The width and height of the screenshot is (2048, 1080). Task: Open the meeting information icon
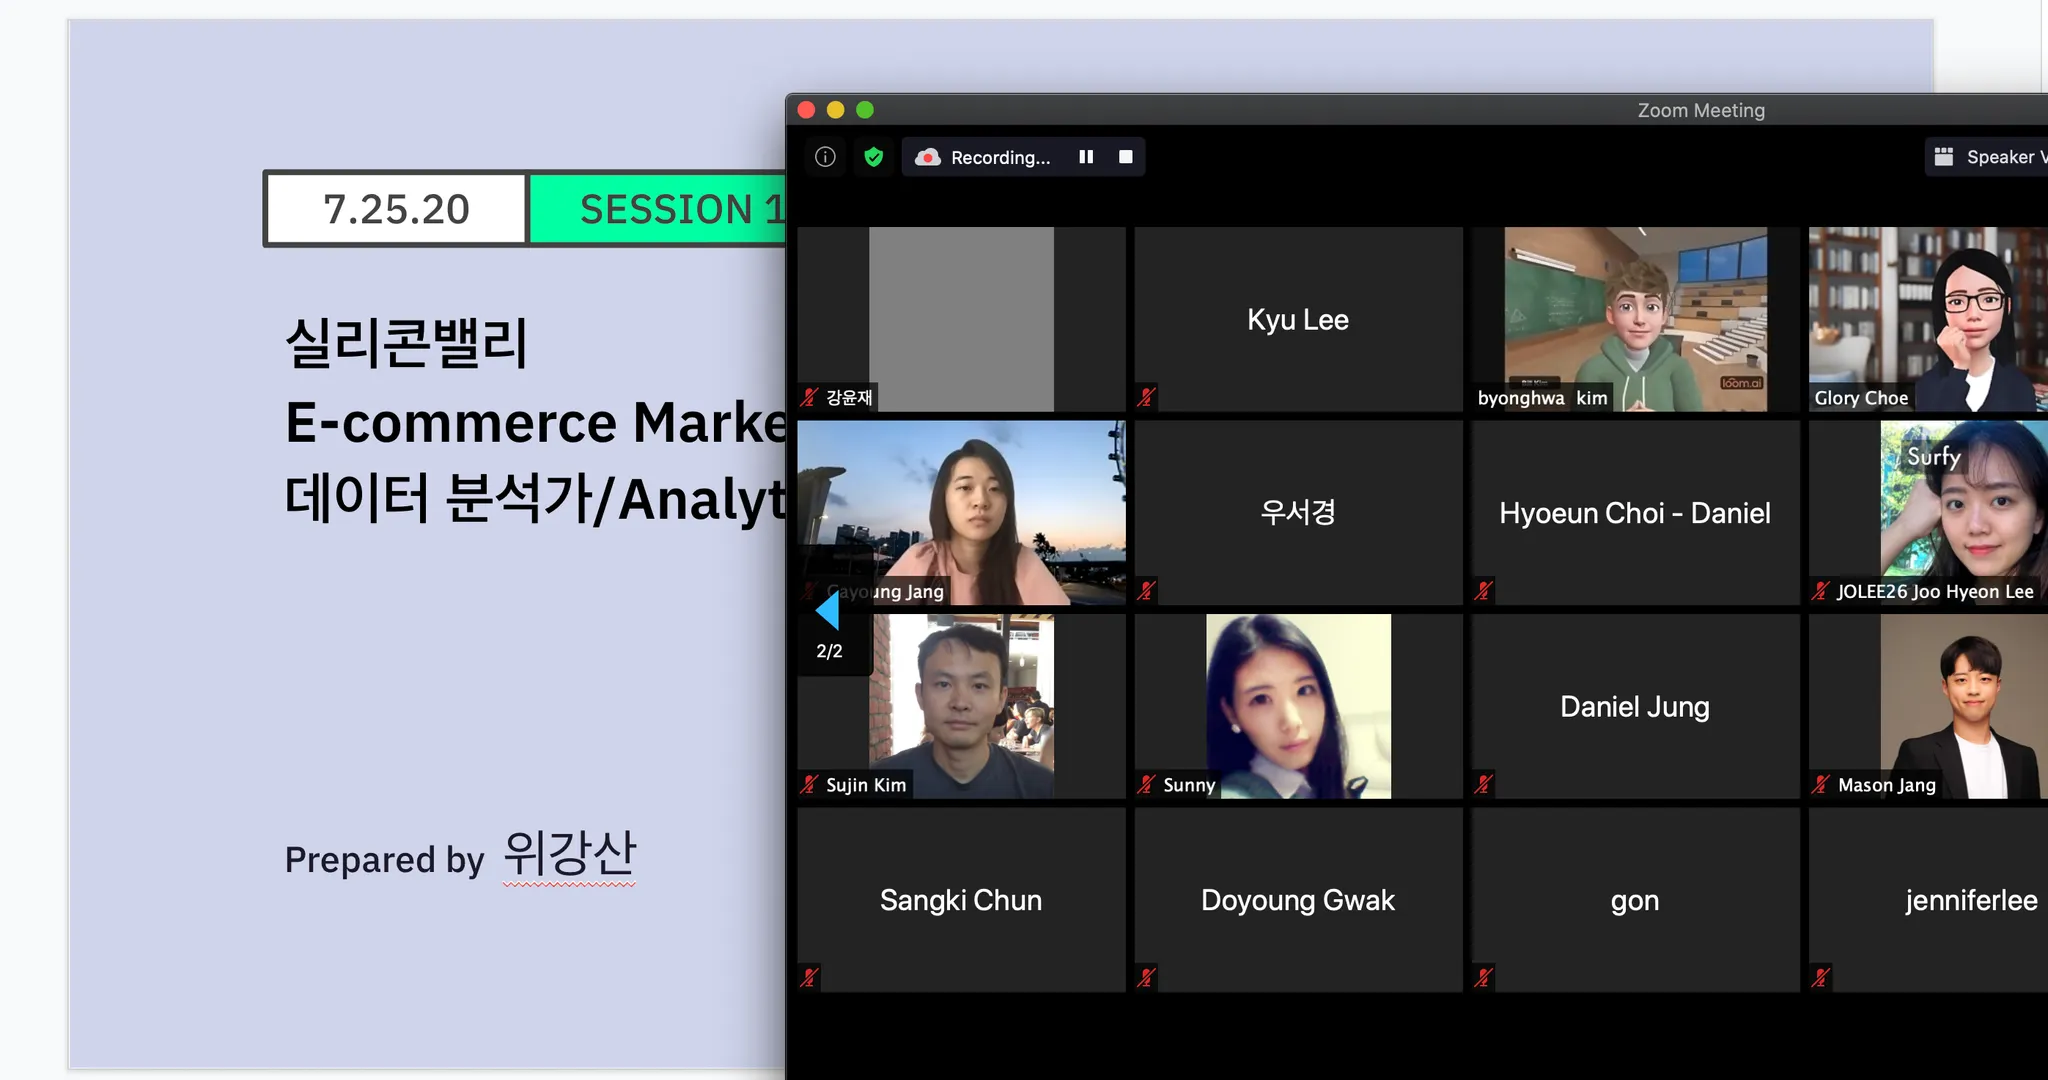pos(825,157)
